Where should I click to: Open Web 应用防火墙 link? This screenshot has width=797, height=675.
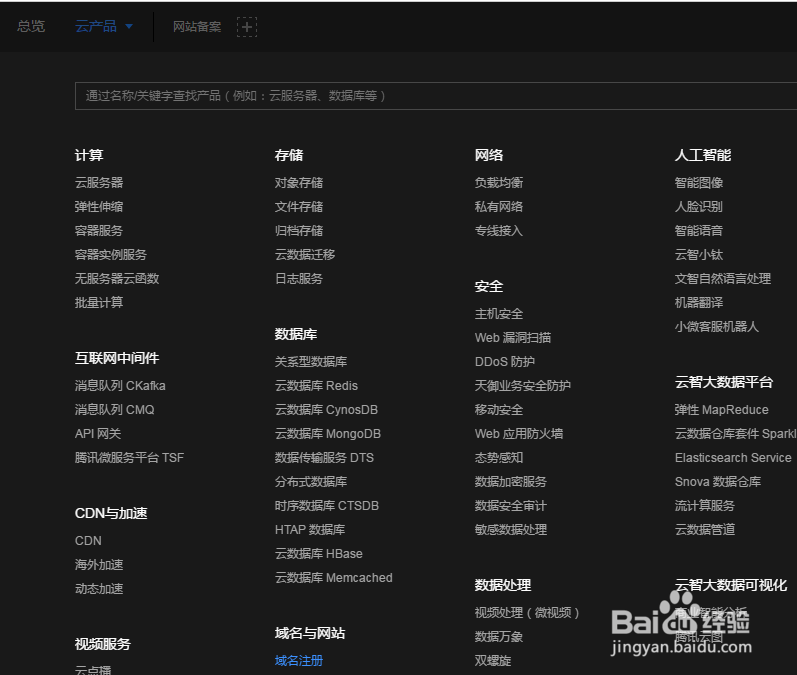click(519, 433)
